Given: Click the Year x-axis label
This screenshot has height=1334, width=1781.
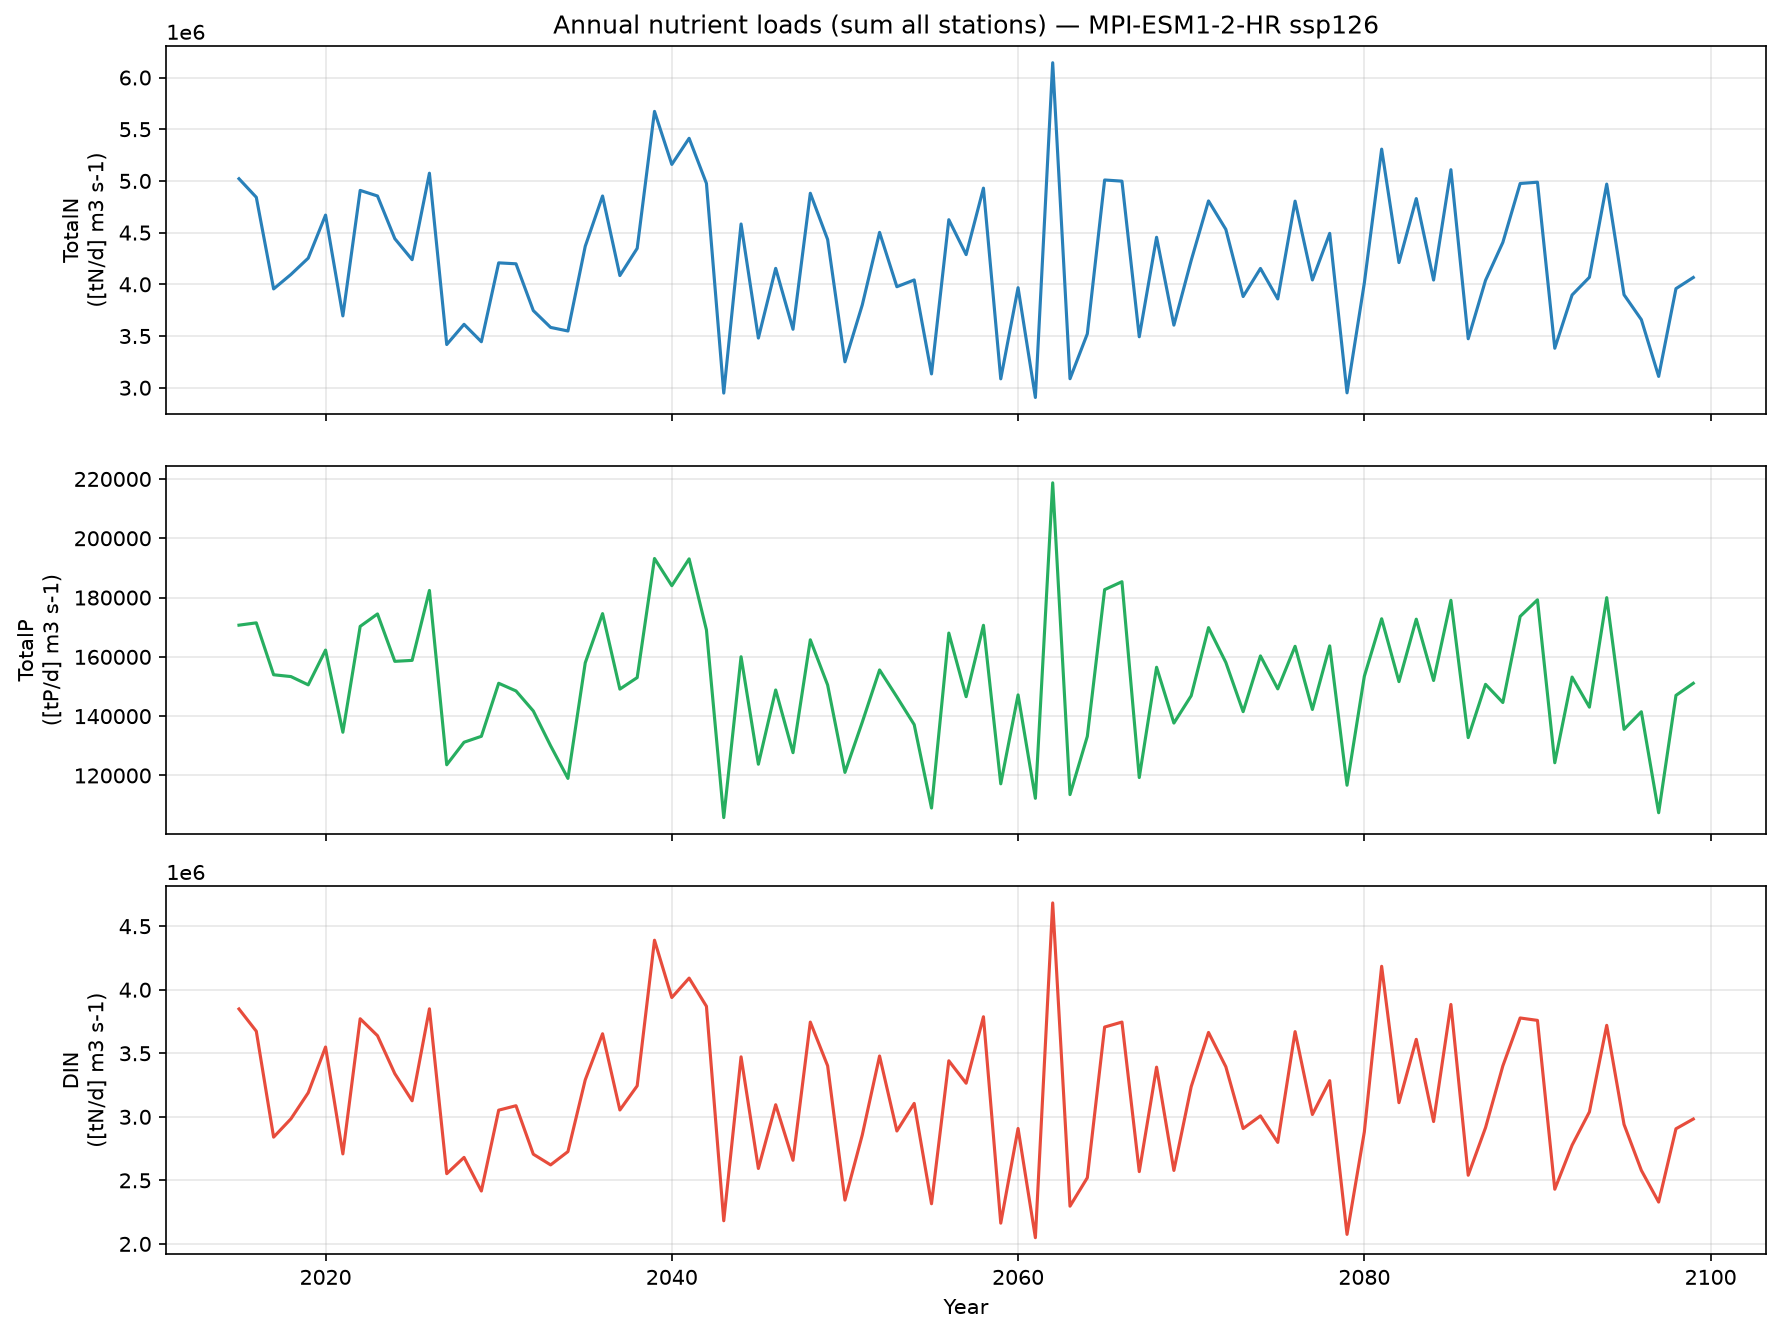Looking at the screenshot, I should (965, 1307).
